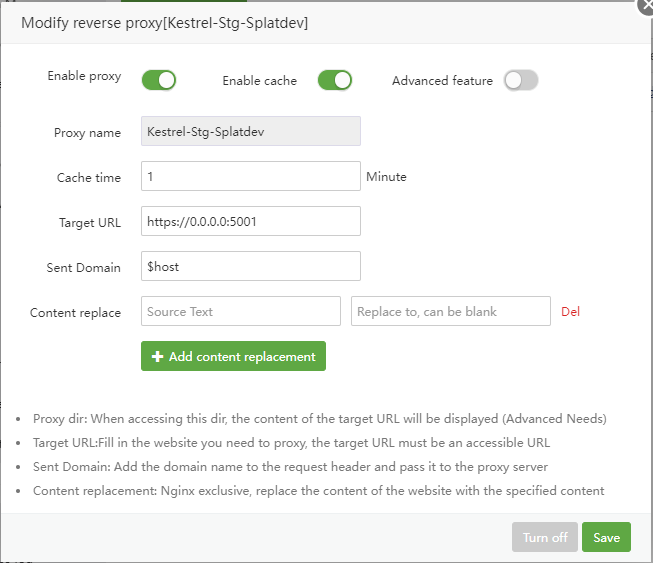Toggle the Enable proxy switch
This screenshot has height=563, width=653.
(159, 80)
